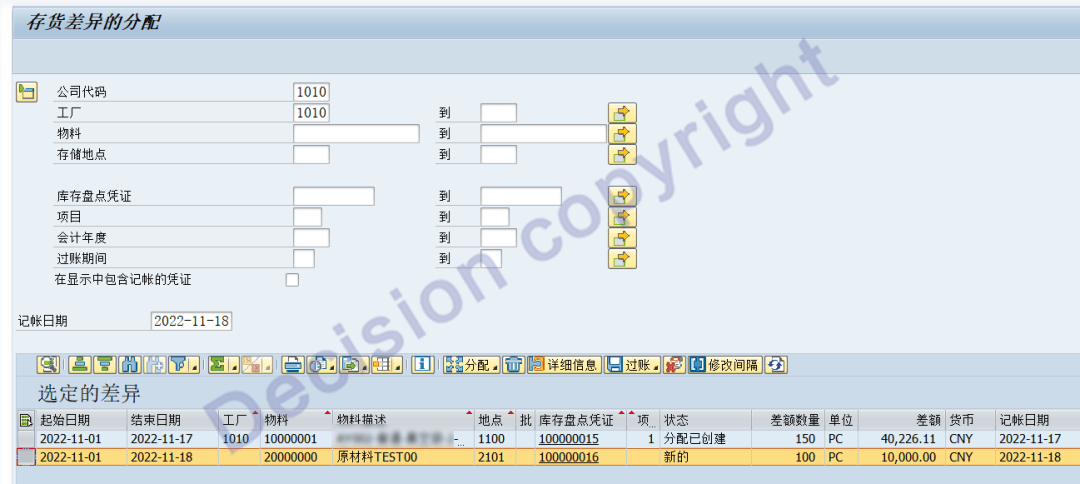Open multiple selection for 库存盘点凭证
This screenshot has height=484, width=1080.
(622, 196)
